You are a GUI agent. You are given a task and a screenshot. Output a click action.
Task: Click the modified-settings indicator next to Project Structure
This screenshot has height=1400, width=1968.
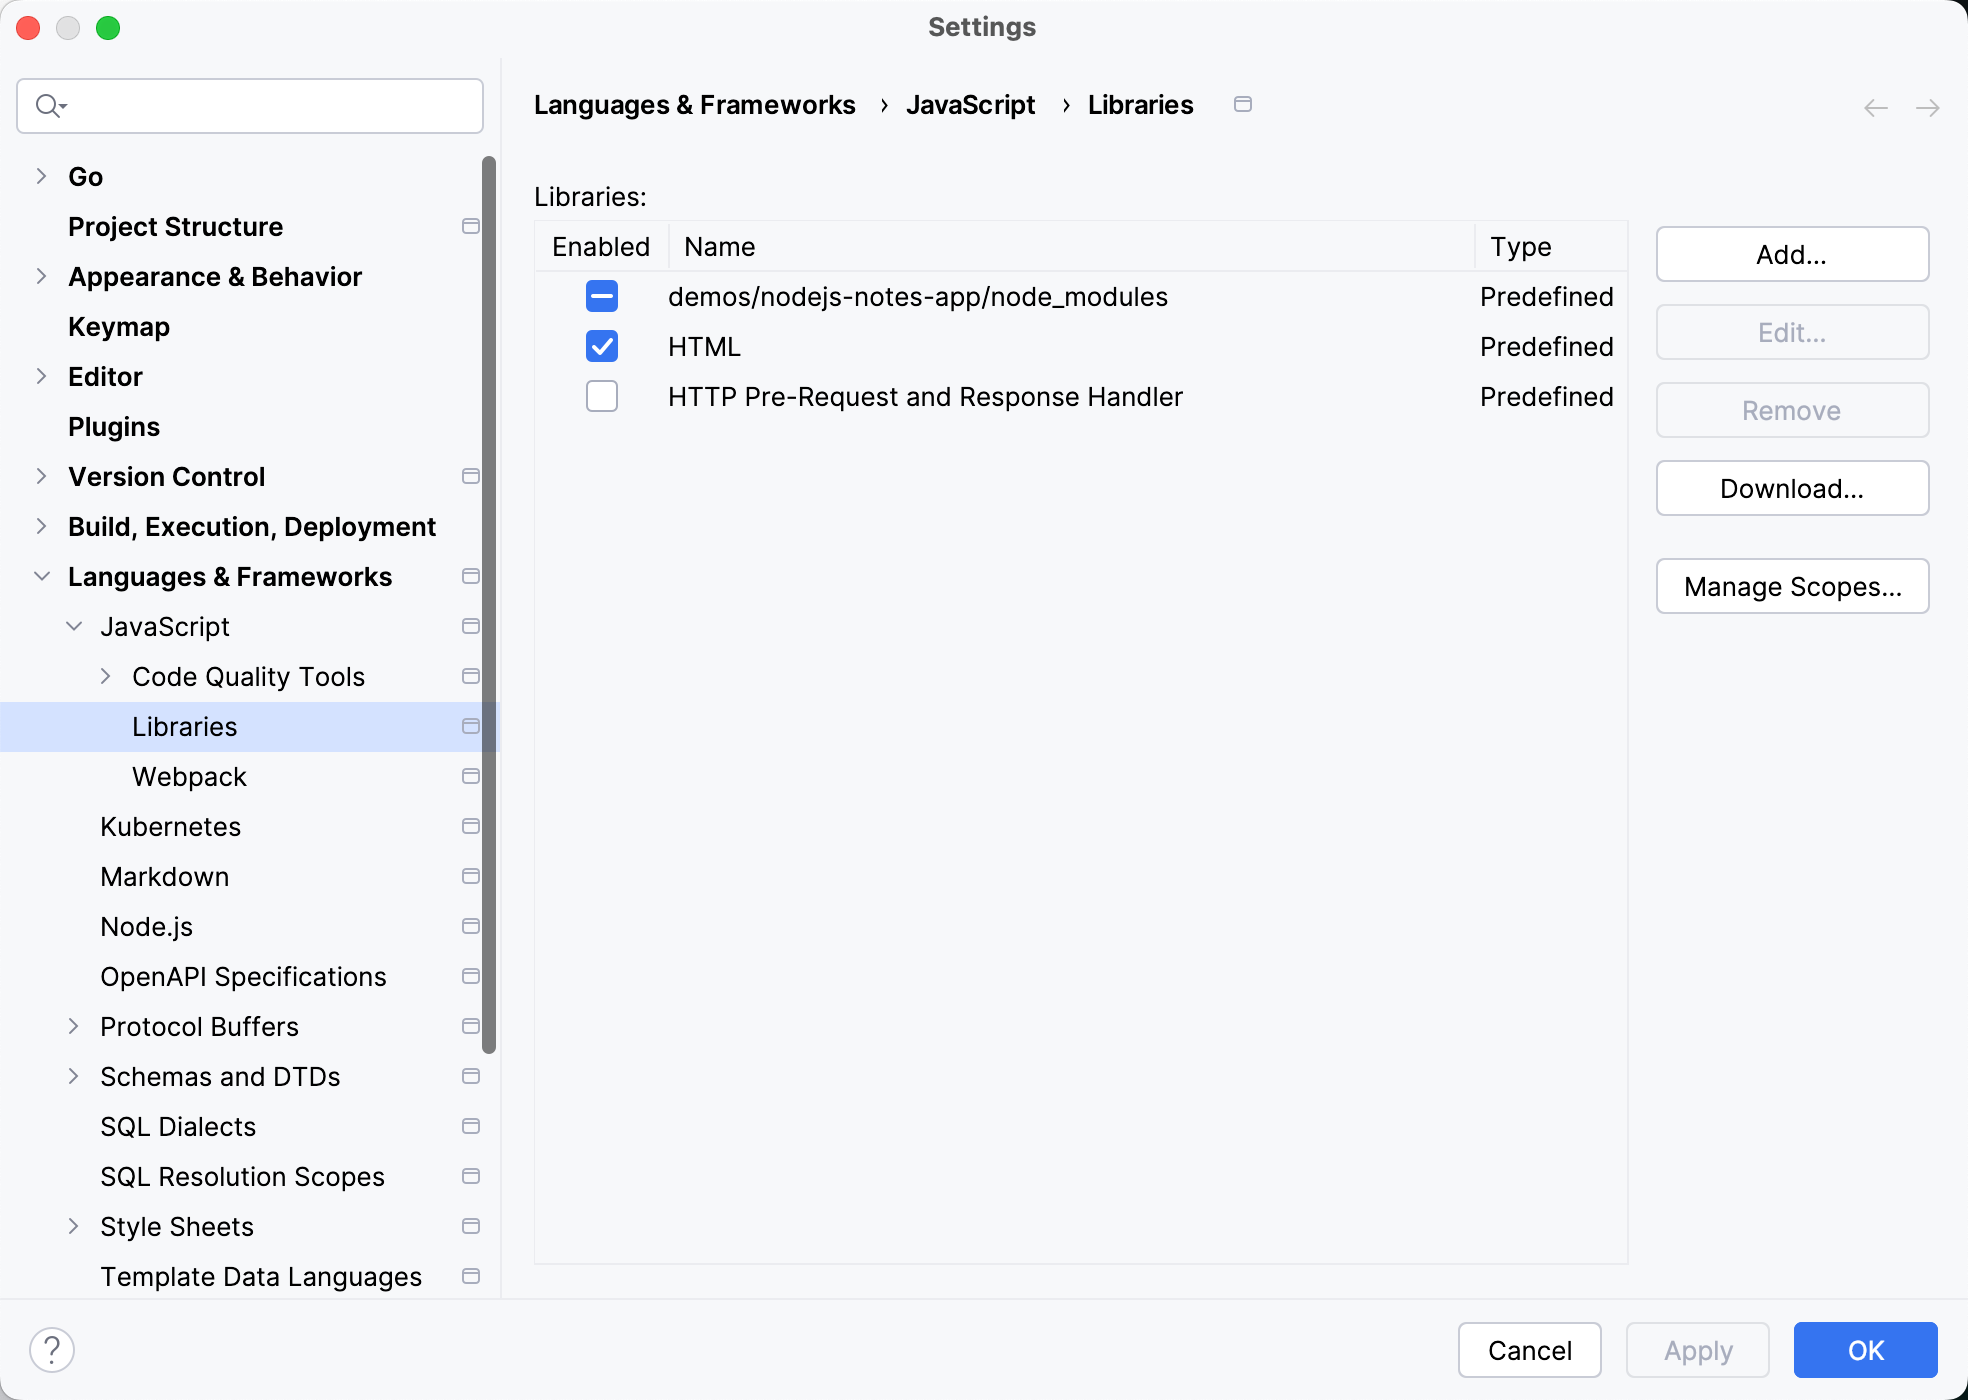(470, 227)
